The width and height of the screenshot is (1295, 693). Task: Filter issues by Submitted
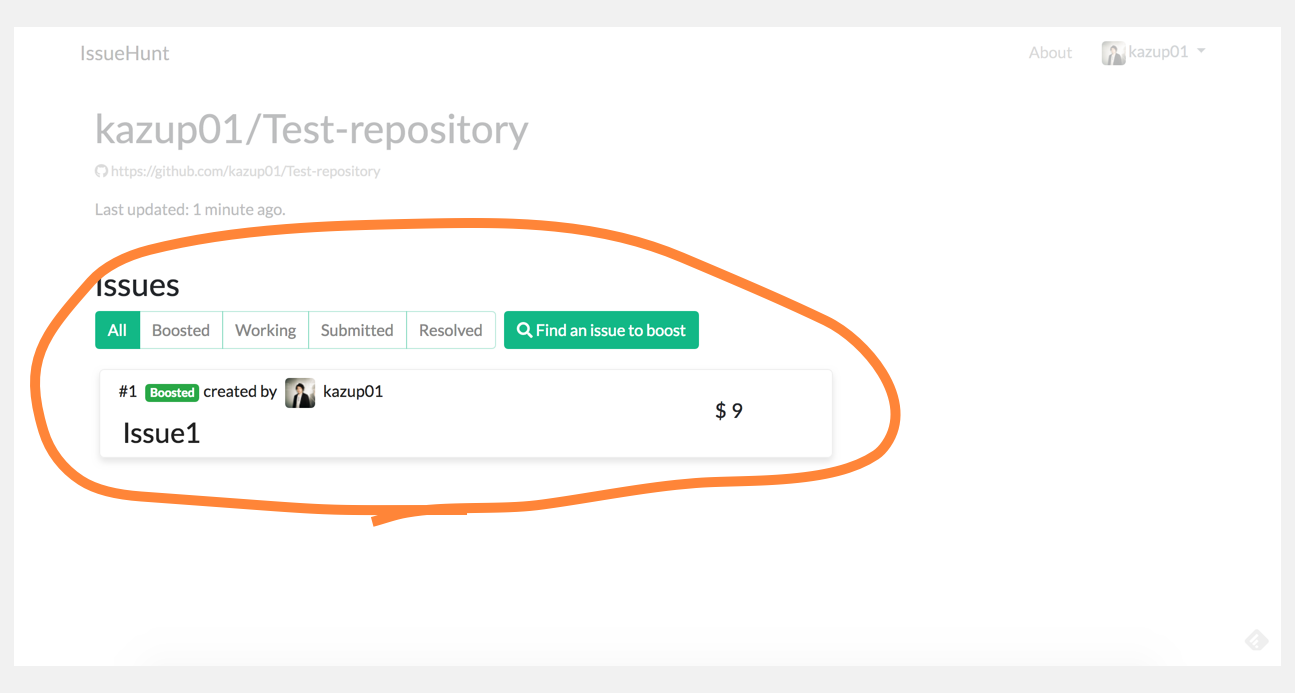(x=357, y=330)
